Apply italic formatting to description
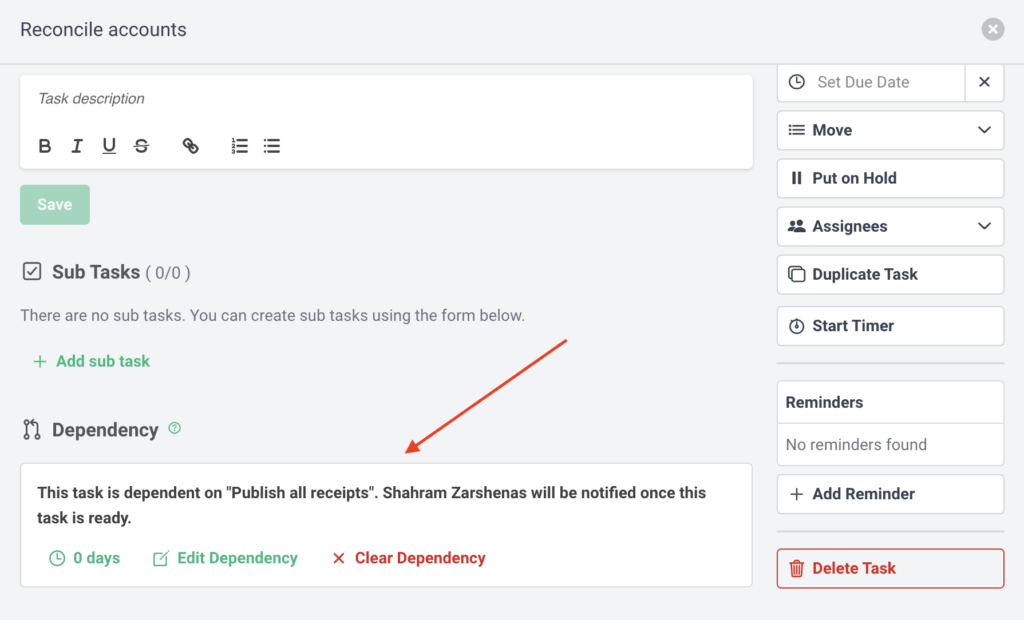This screenshot has width=1024, height=620. point(76,146)
